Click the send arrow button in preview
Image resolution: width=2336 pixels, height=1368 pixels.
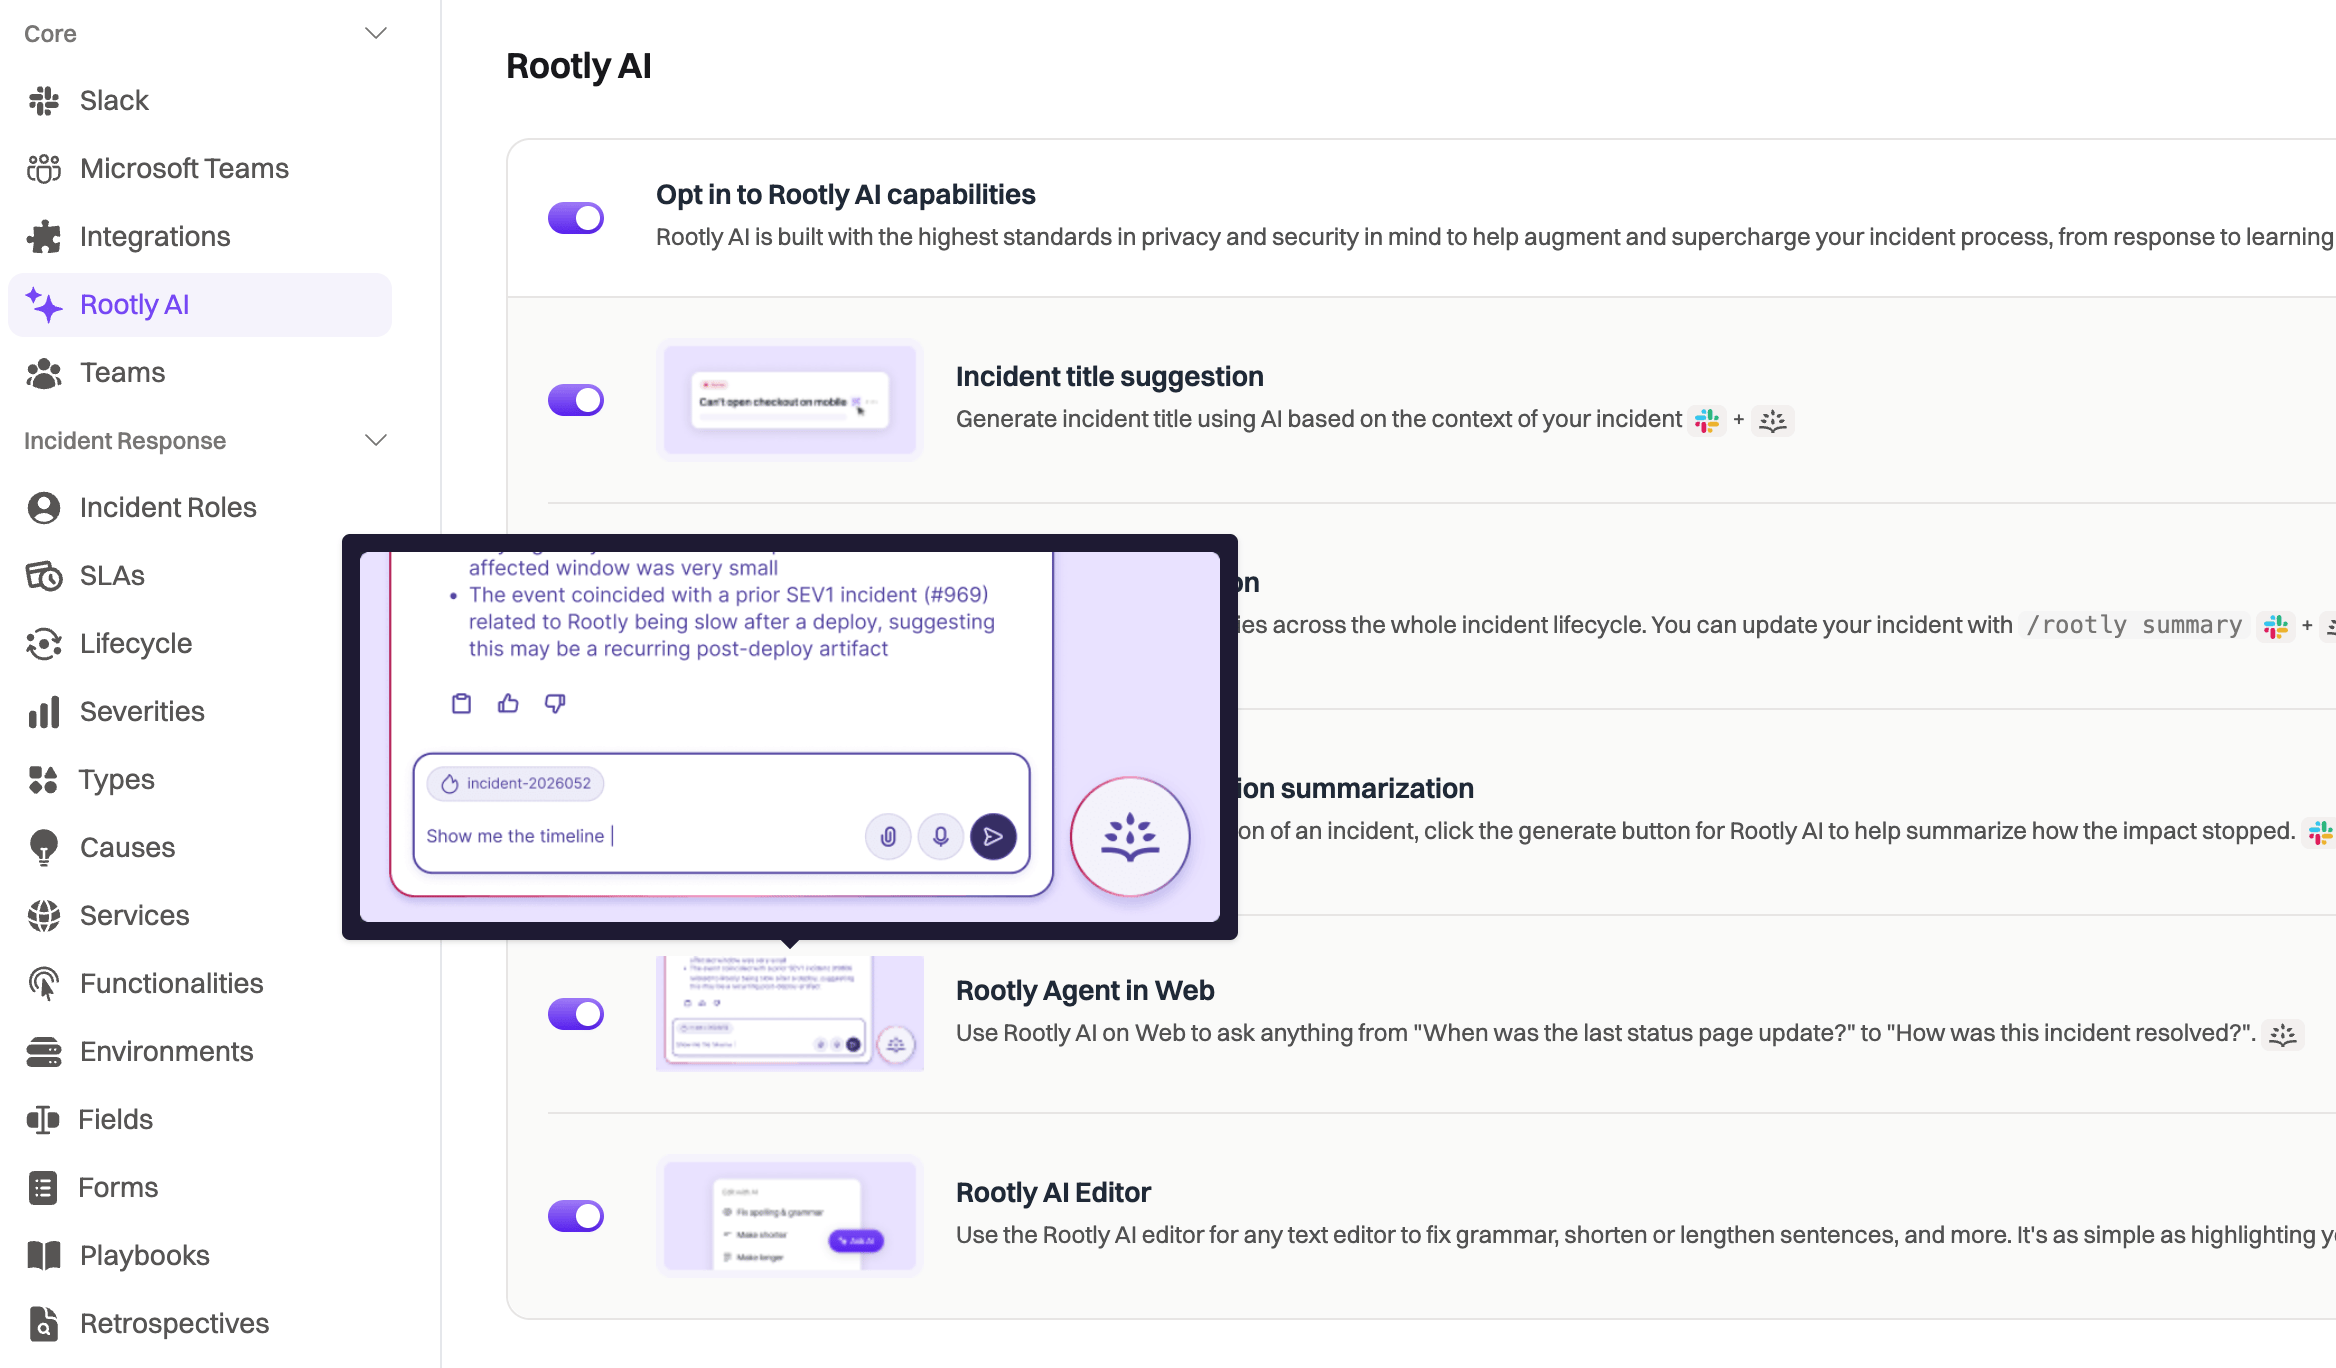[993, 837]
